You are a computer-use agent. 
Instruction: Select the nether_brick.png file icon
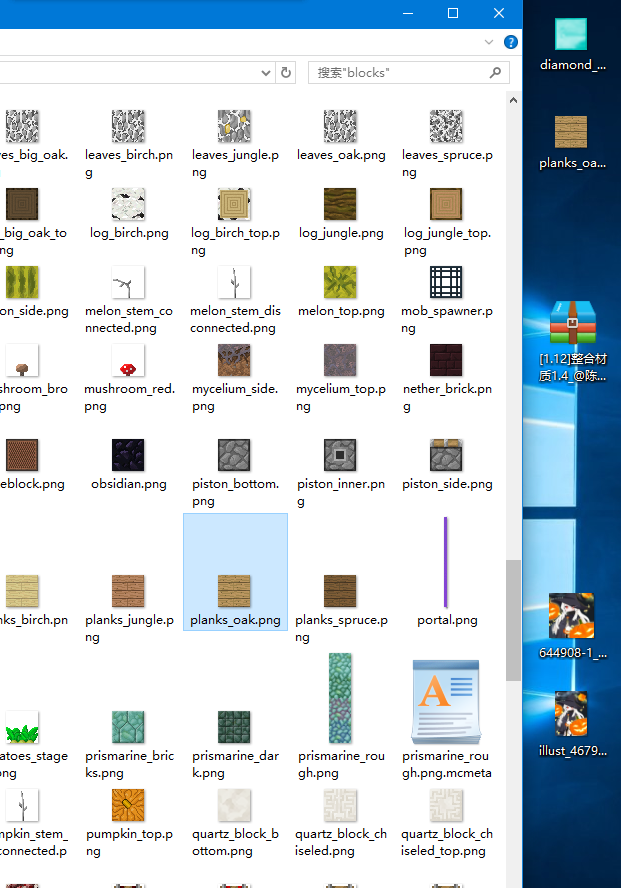tap(446, 360)
